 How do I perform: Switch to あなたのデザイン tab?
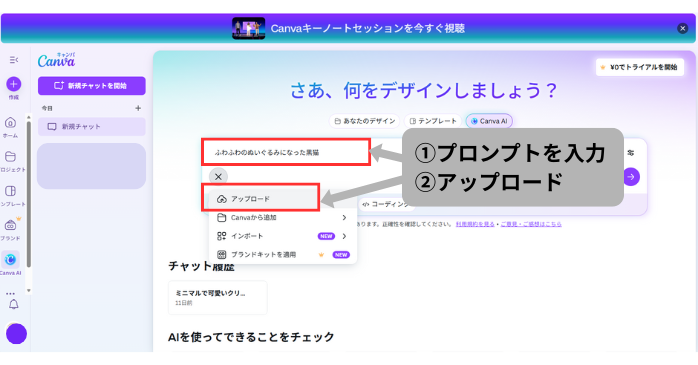click(365, 121)
